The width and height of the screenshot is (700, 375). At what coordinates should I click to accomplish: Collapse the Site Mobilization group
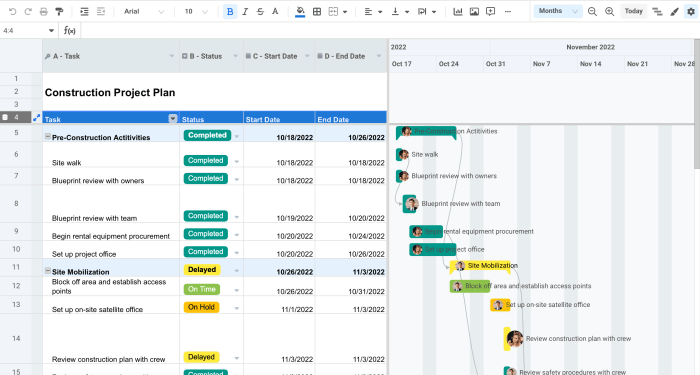[48, 271]
